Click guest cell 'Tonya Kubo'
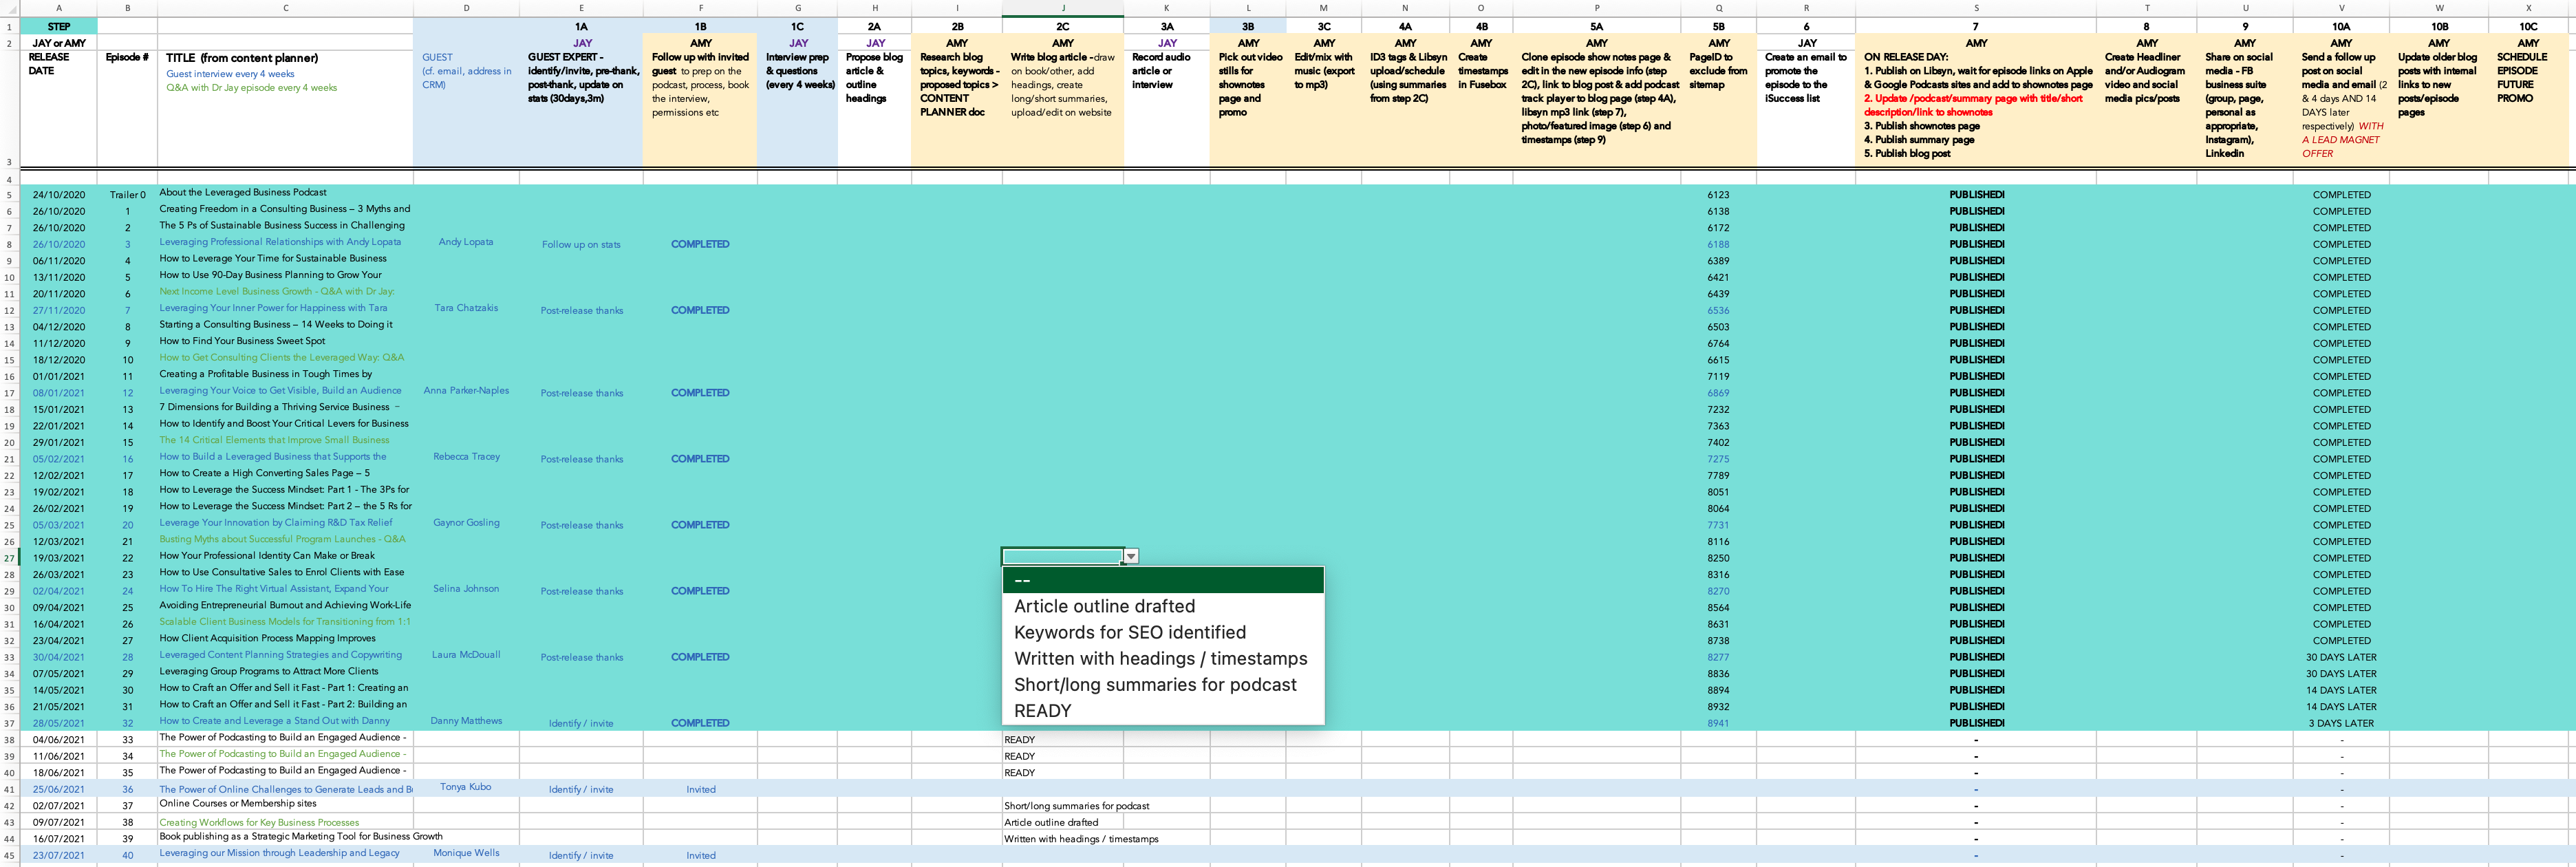This screenshot has width=2576, height=867. coord(466,787)
